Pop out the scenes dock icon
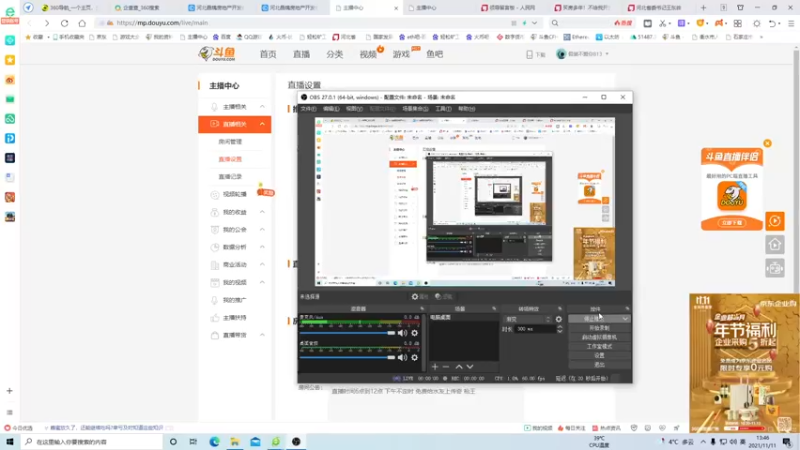Image resolution: width=800 pixels, height=450 pixels. pyautogui.click(x=494, y=309)
